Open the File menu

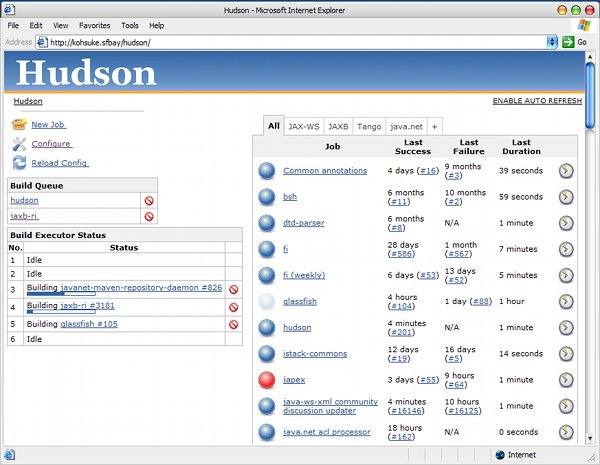(13, 25)
